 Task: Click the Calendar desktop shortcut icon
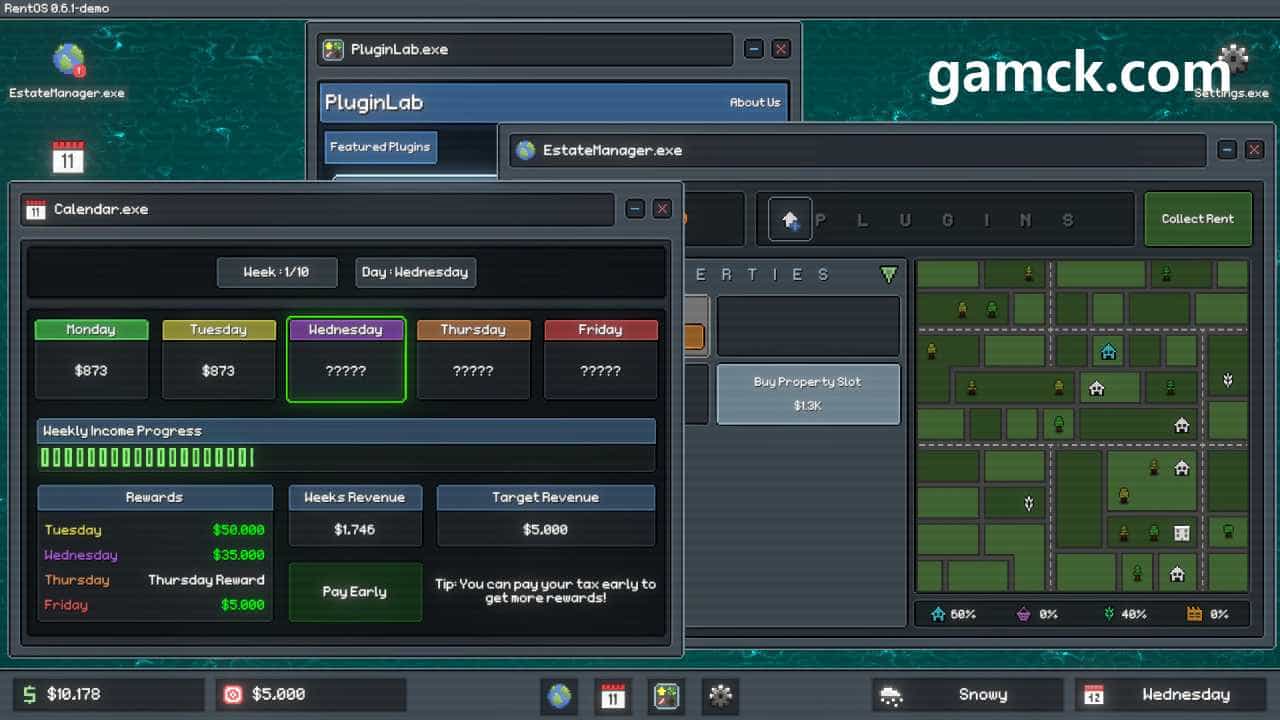pos(68,157)
